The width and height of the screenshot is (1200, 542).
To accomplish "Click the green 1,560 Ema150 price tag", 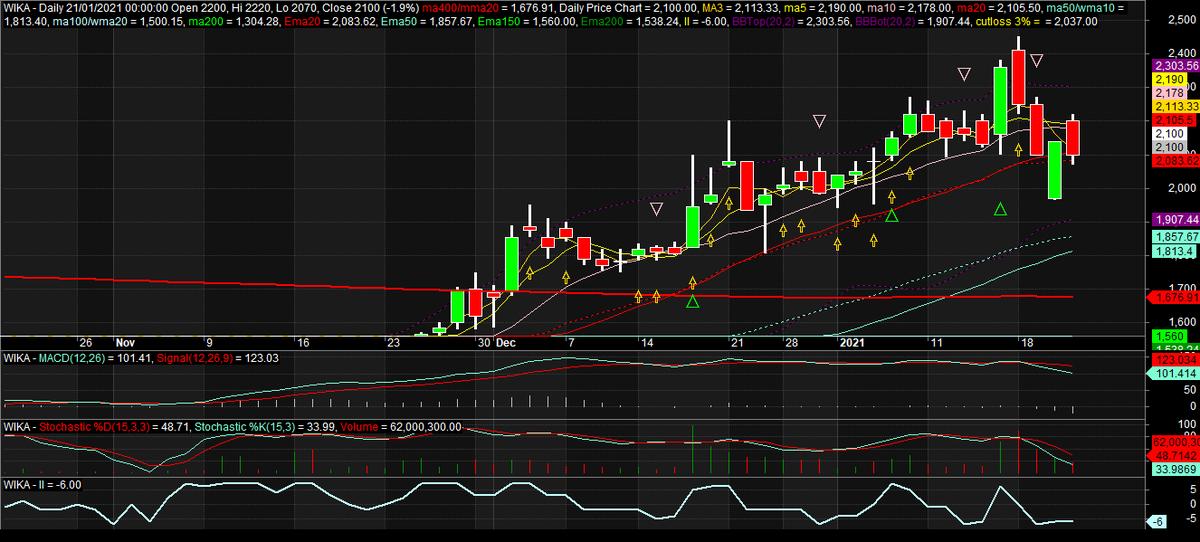I will point(1168,336).
